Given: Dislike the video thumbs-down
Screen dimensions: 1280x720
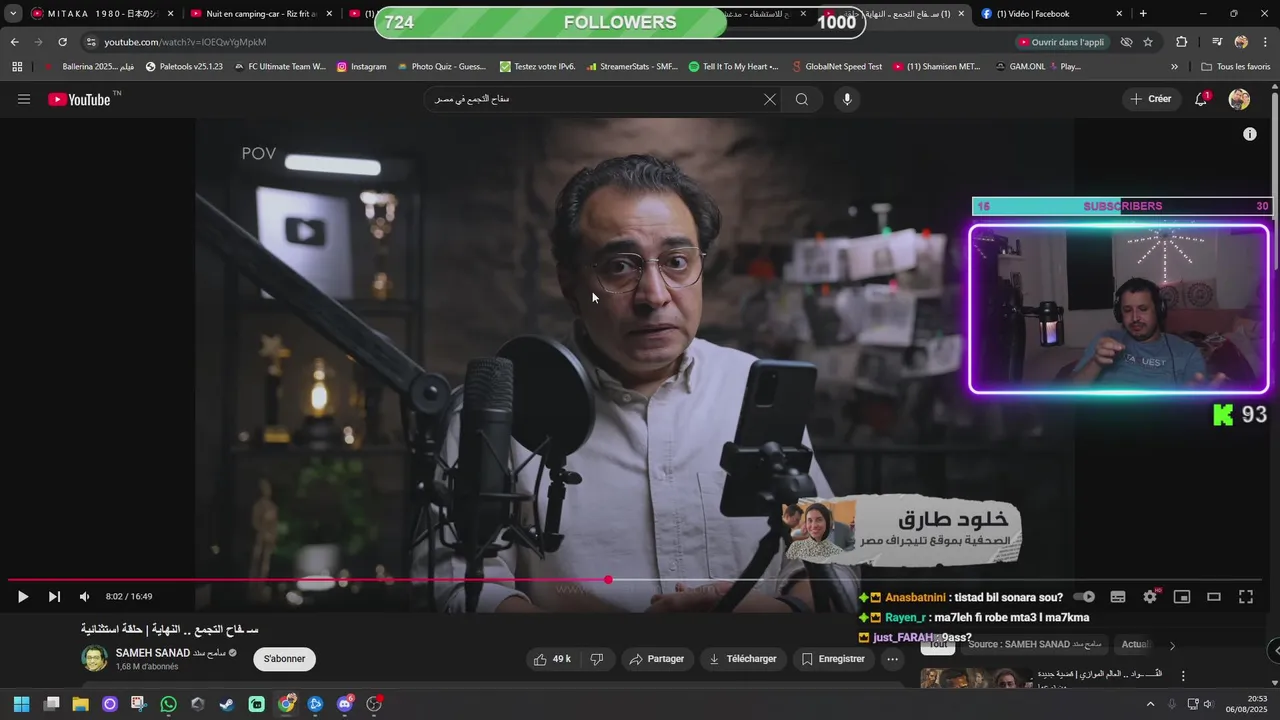Looking at the screenshot, I should click(597, 659).
